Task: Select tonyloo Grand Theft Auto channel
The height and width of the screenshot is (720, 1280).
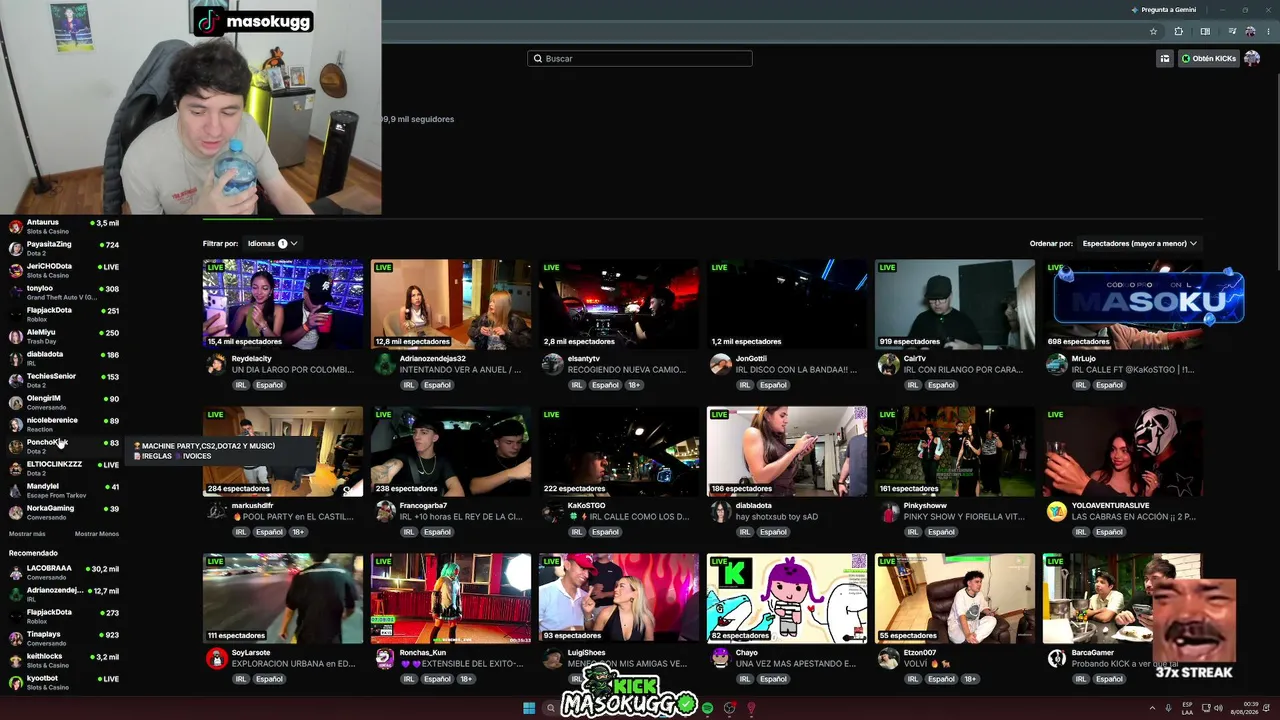Action: [x=64, y=292]
